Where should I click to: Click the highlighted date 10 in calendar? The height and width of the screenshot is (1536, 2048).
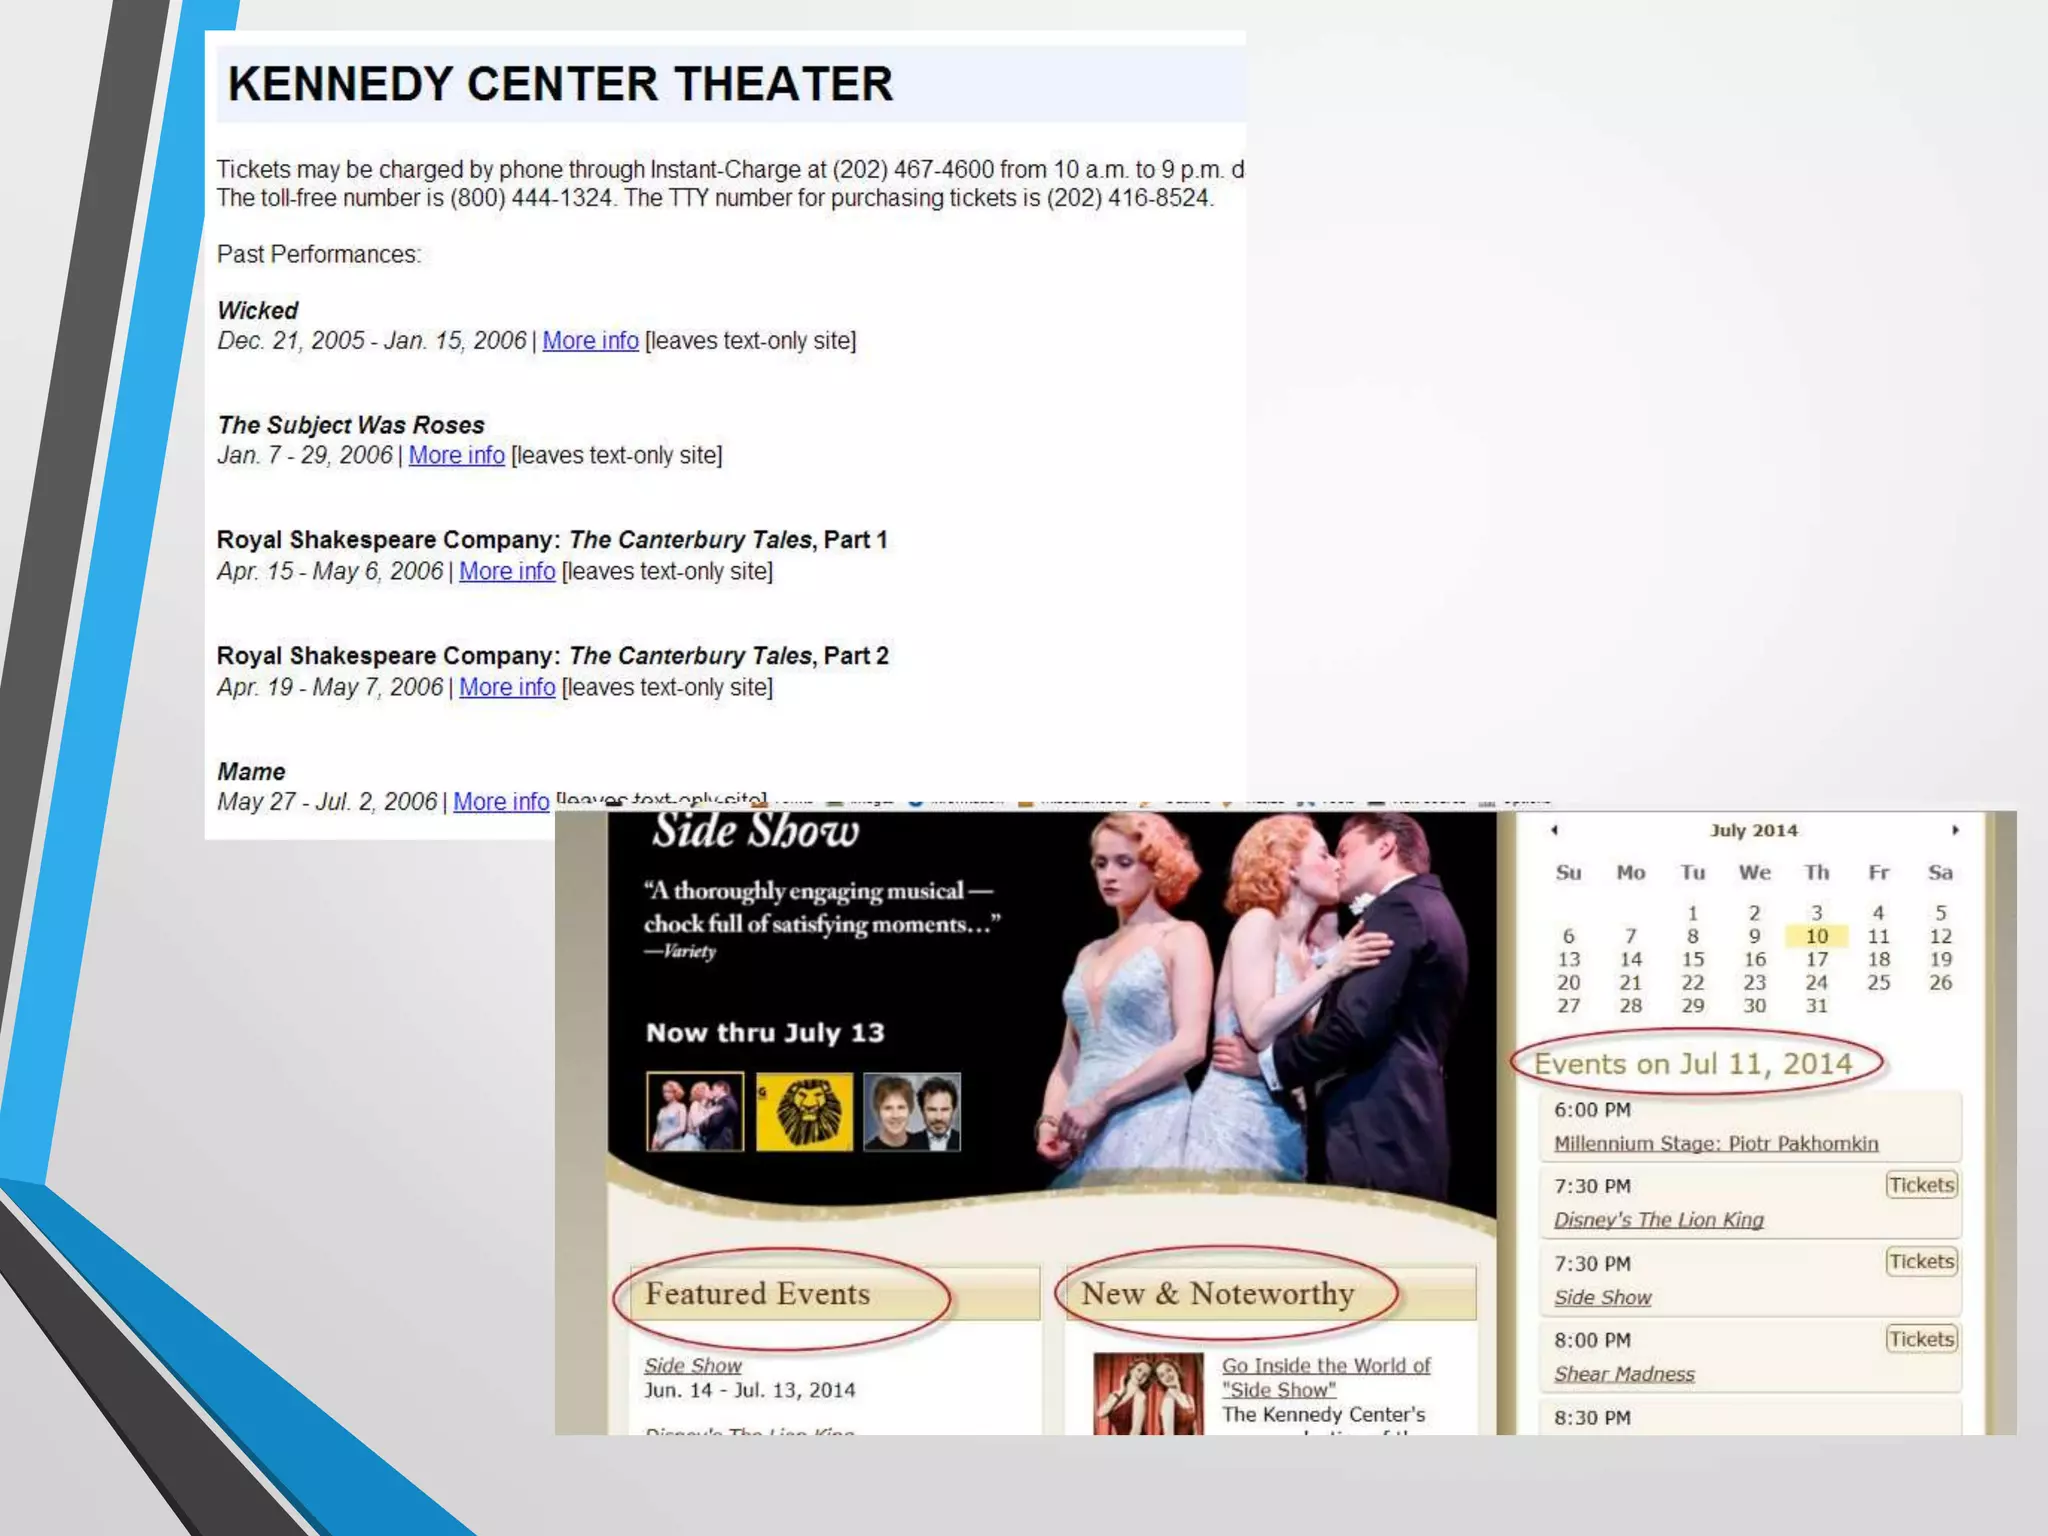coord(1816,937)
